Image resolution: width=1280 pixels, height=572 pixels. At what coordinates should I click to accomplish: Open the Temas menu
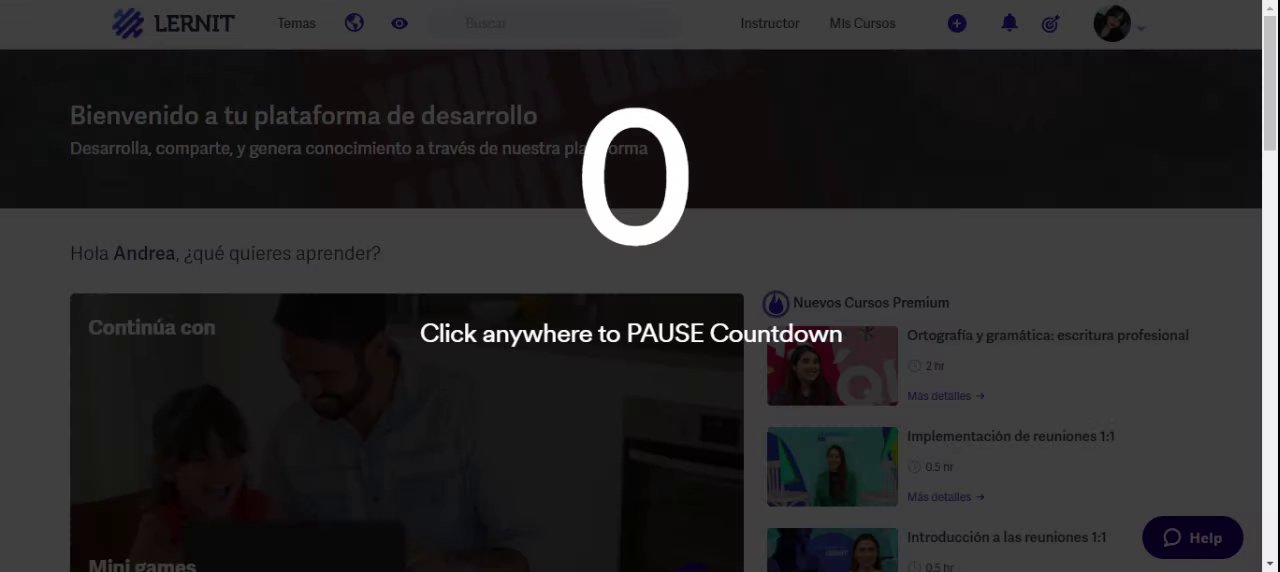click(x=296, y=23)
